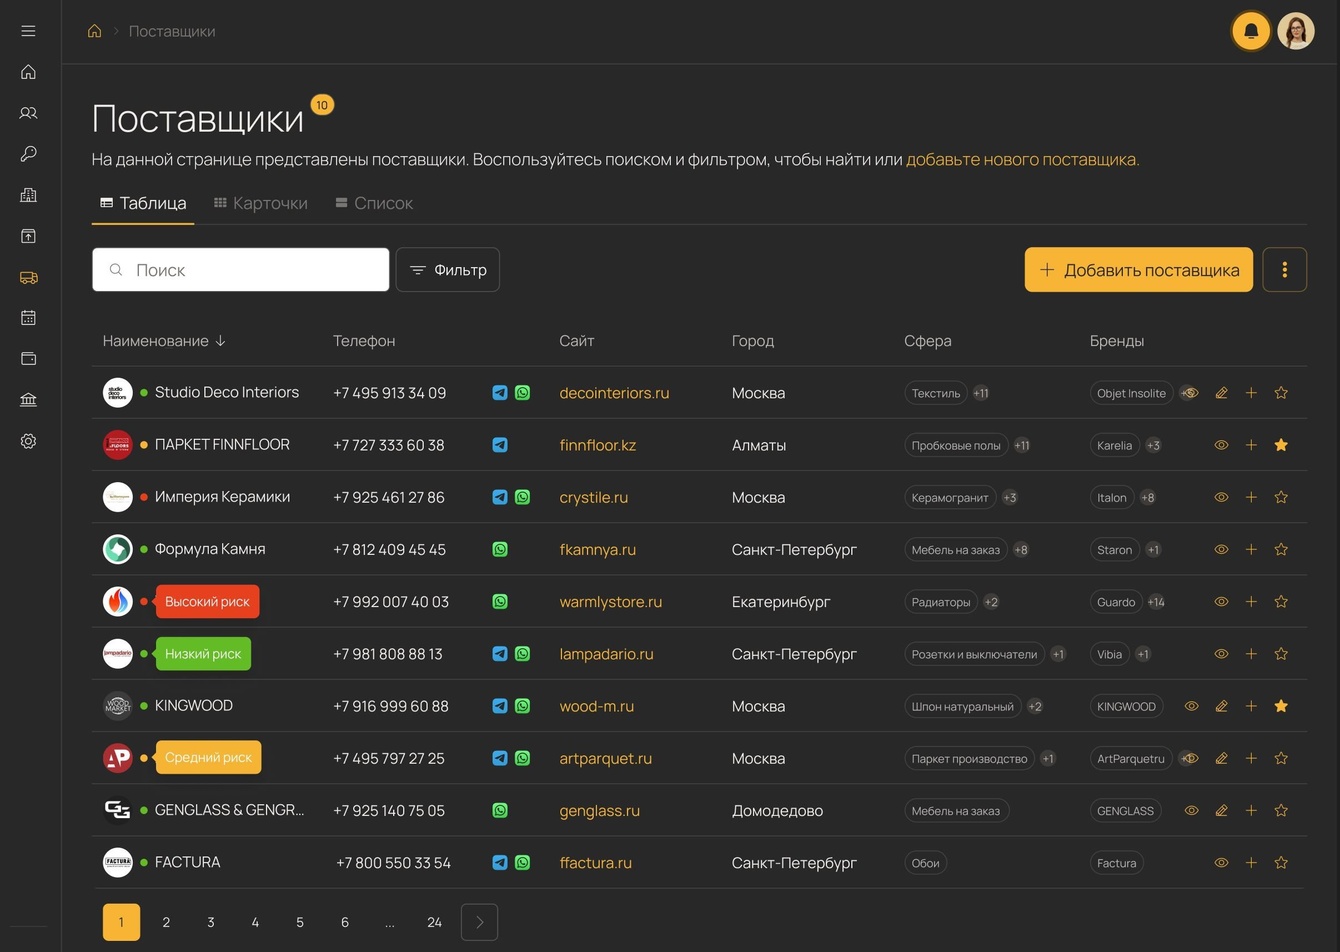Screen dimensions: 1340x952
Task: Expand the hamburger menu in sidebar
Action: (28, 31)
